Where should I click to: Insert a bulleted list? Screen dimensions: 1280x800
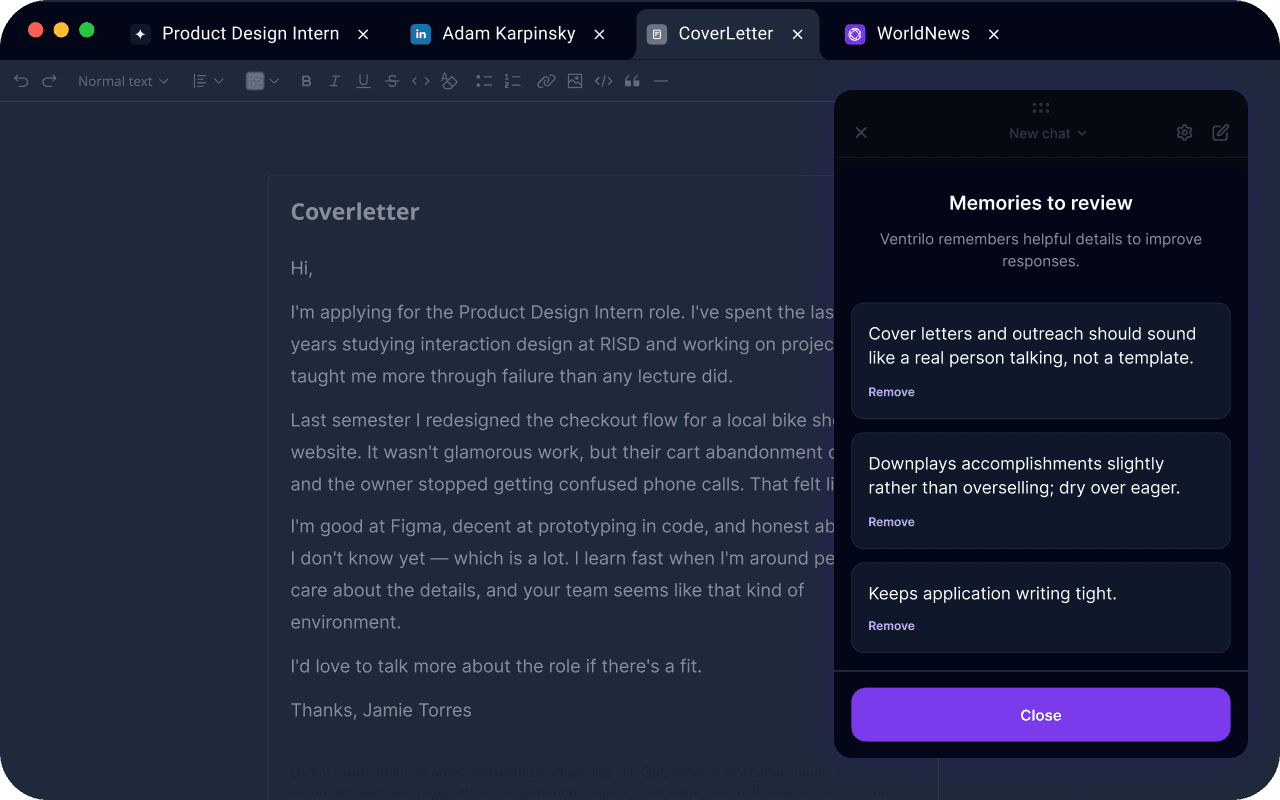pyautogui.click(x=484, y=81)
